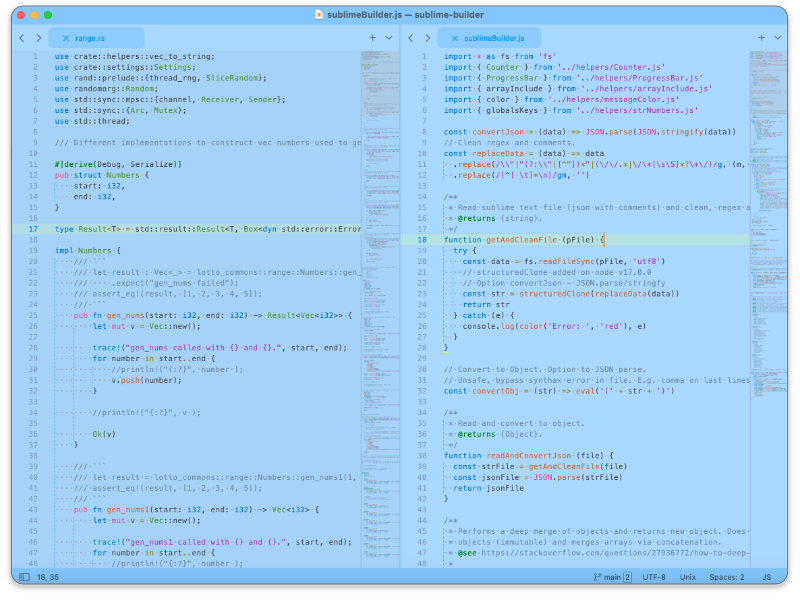This screenshot has height=600, width=800.
Task: Click line number 30 in sublimeBuilder.js gutter
Action: pyautogui.click(x=422, y=369)
